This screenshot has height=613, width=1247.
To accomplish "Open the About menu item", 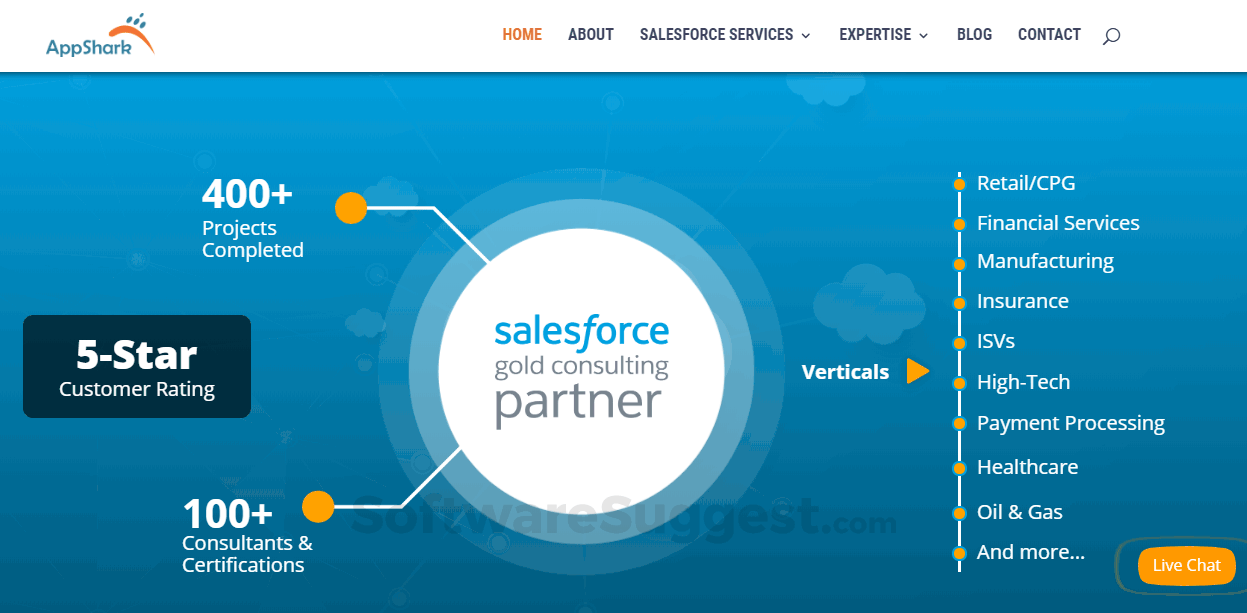I will [591, 34].
